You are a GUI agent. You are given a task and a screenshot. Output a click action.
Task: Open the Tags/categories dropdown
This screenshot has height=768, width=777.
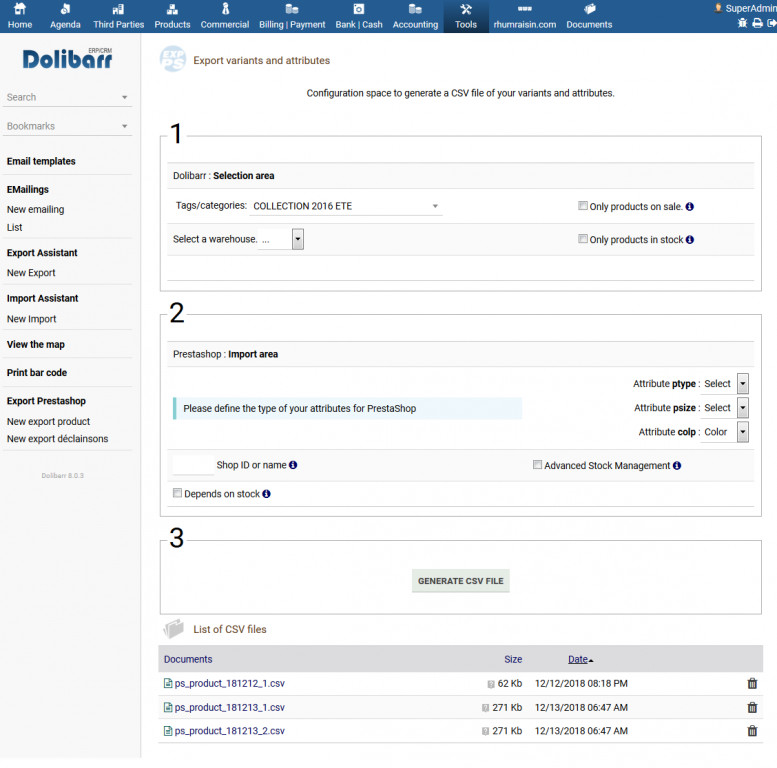345,206
